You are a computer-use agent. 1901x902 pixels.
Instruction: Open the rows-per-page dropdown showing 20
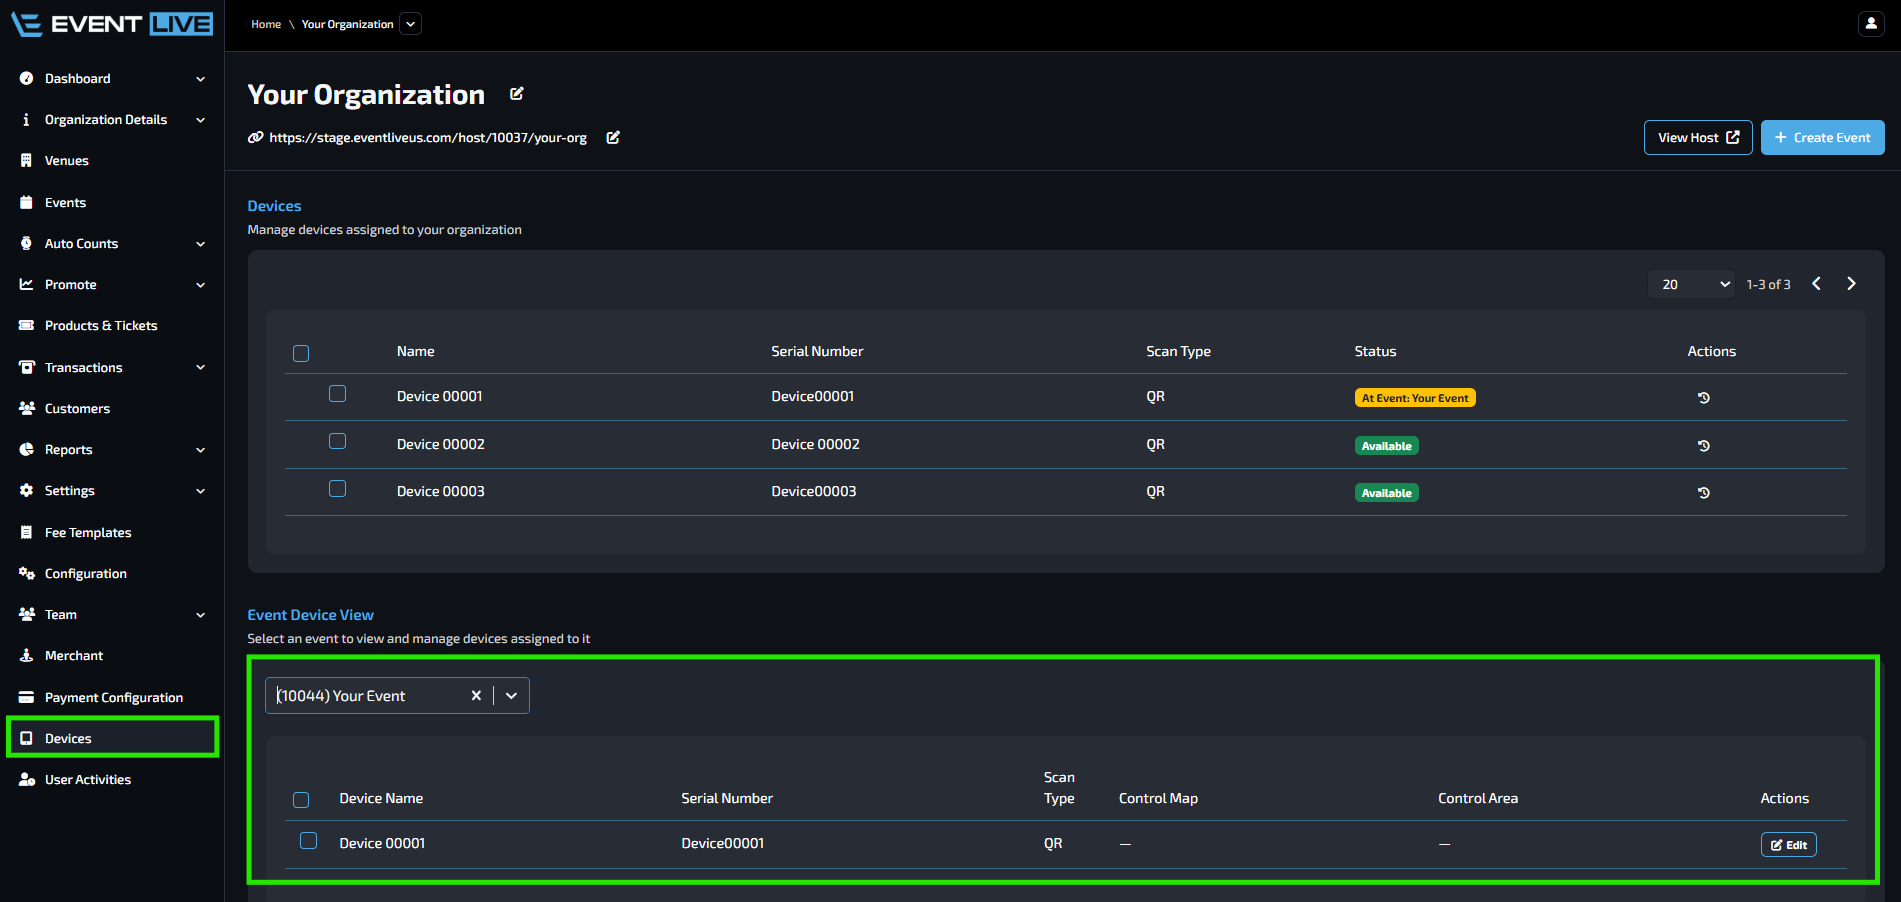pos(1692,284)
